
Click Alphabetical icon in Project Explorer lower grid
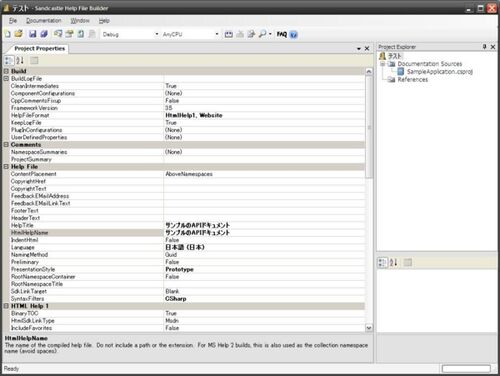pos(393,263)
